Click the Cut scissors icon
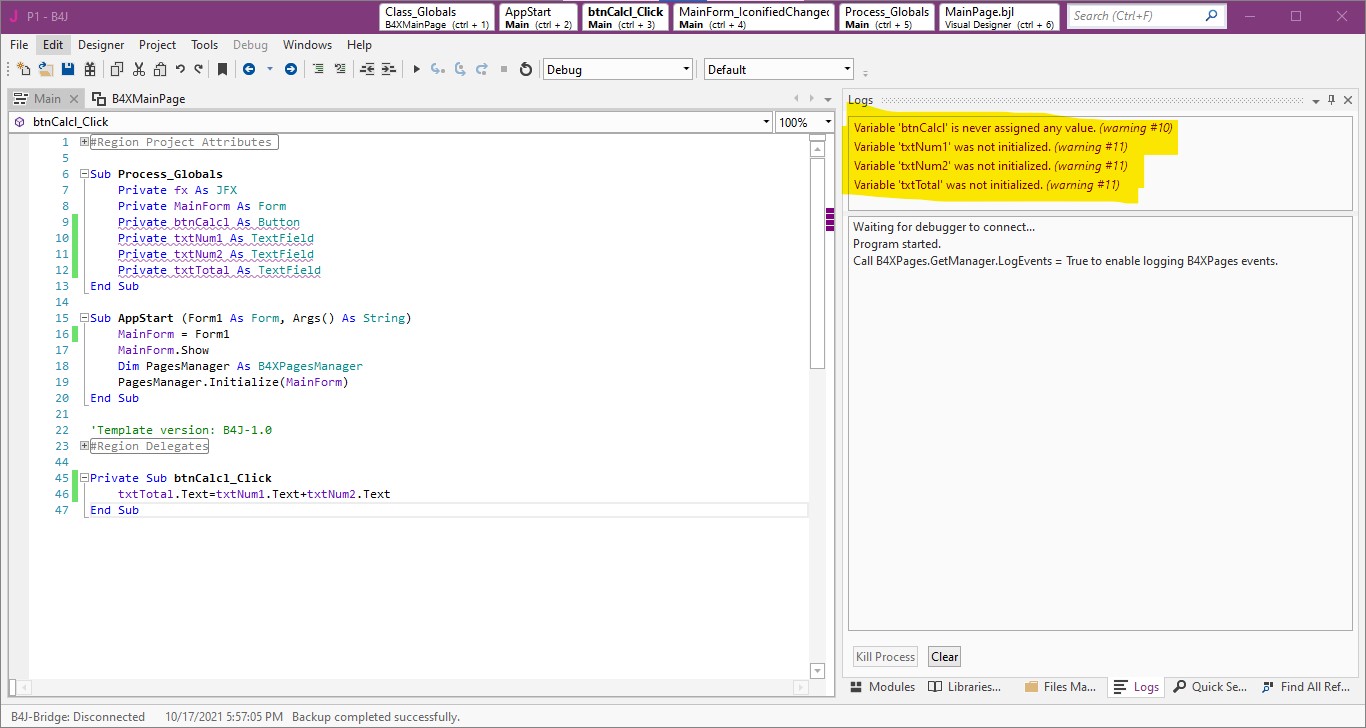Image resolution: width=1366 pixels, height=728 pixels. [x=139, y=69]
